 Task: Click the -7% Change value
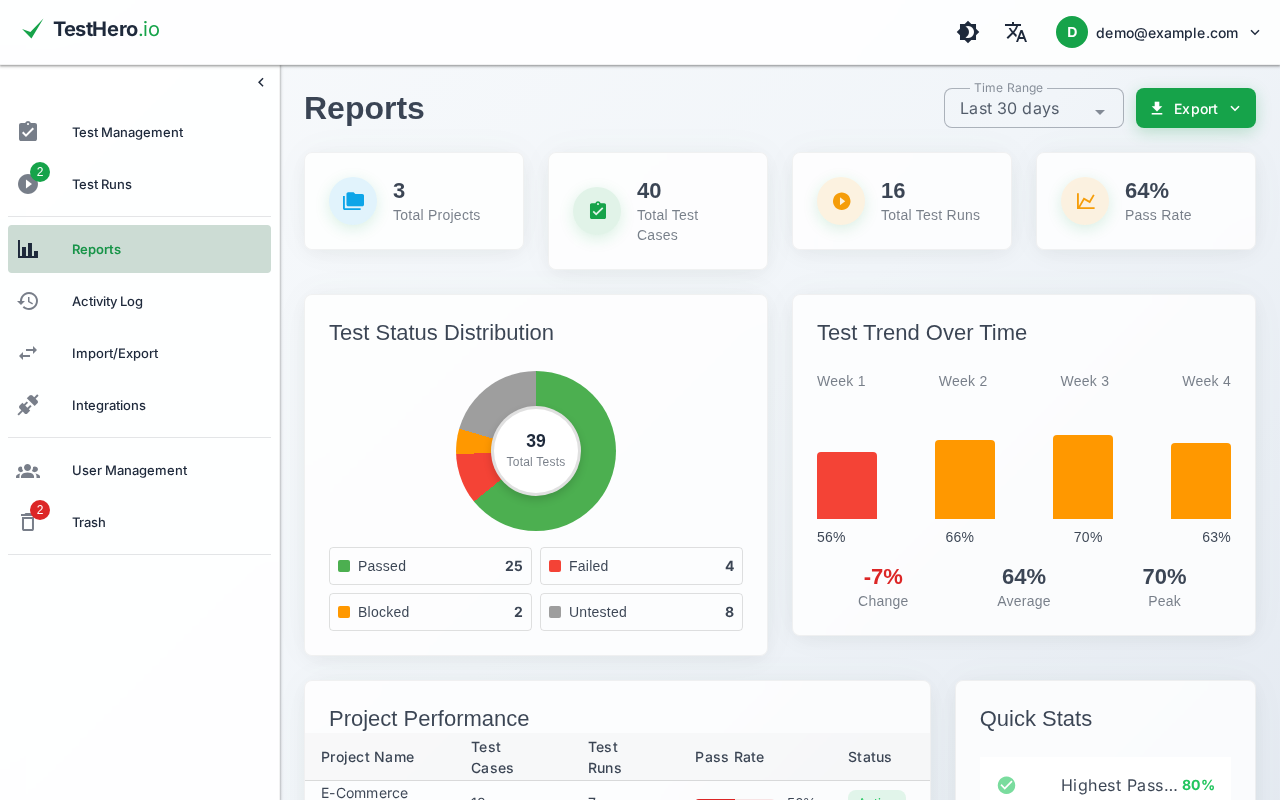point(883,576)
